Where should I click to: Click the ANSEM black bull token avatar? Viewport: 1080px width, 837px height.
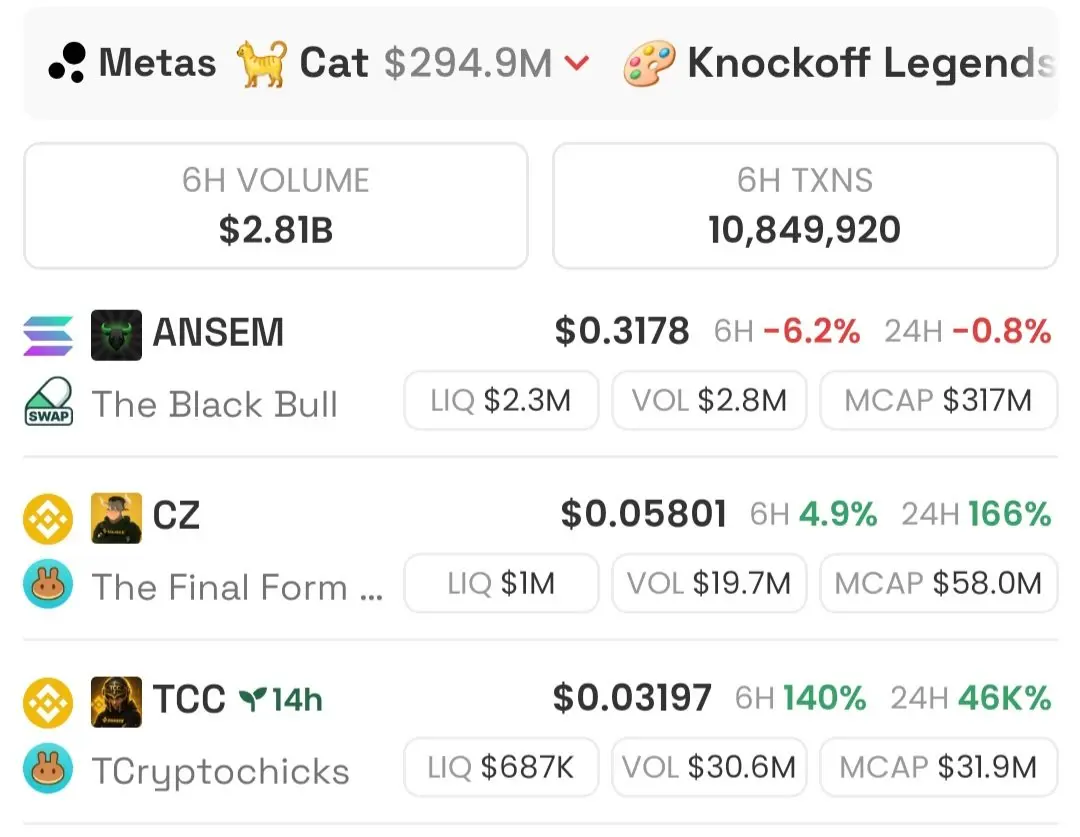pos(116,335)
